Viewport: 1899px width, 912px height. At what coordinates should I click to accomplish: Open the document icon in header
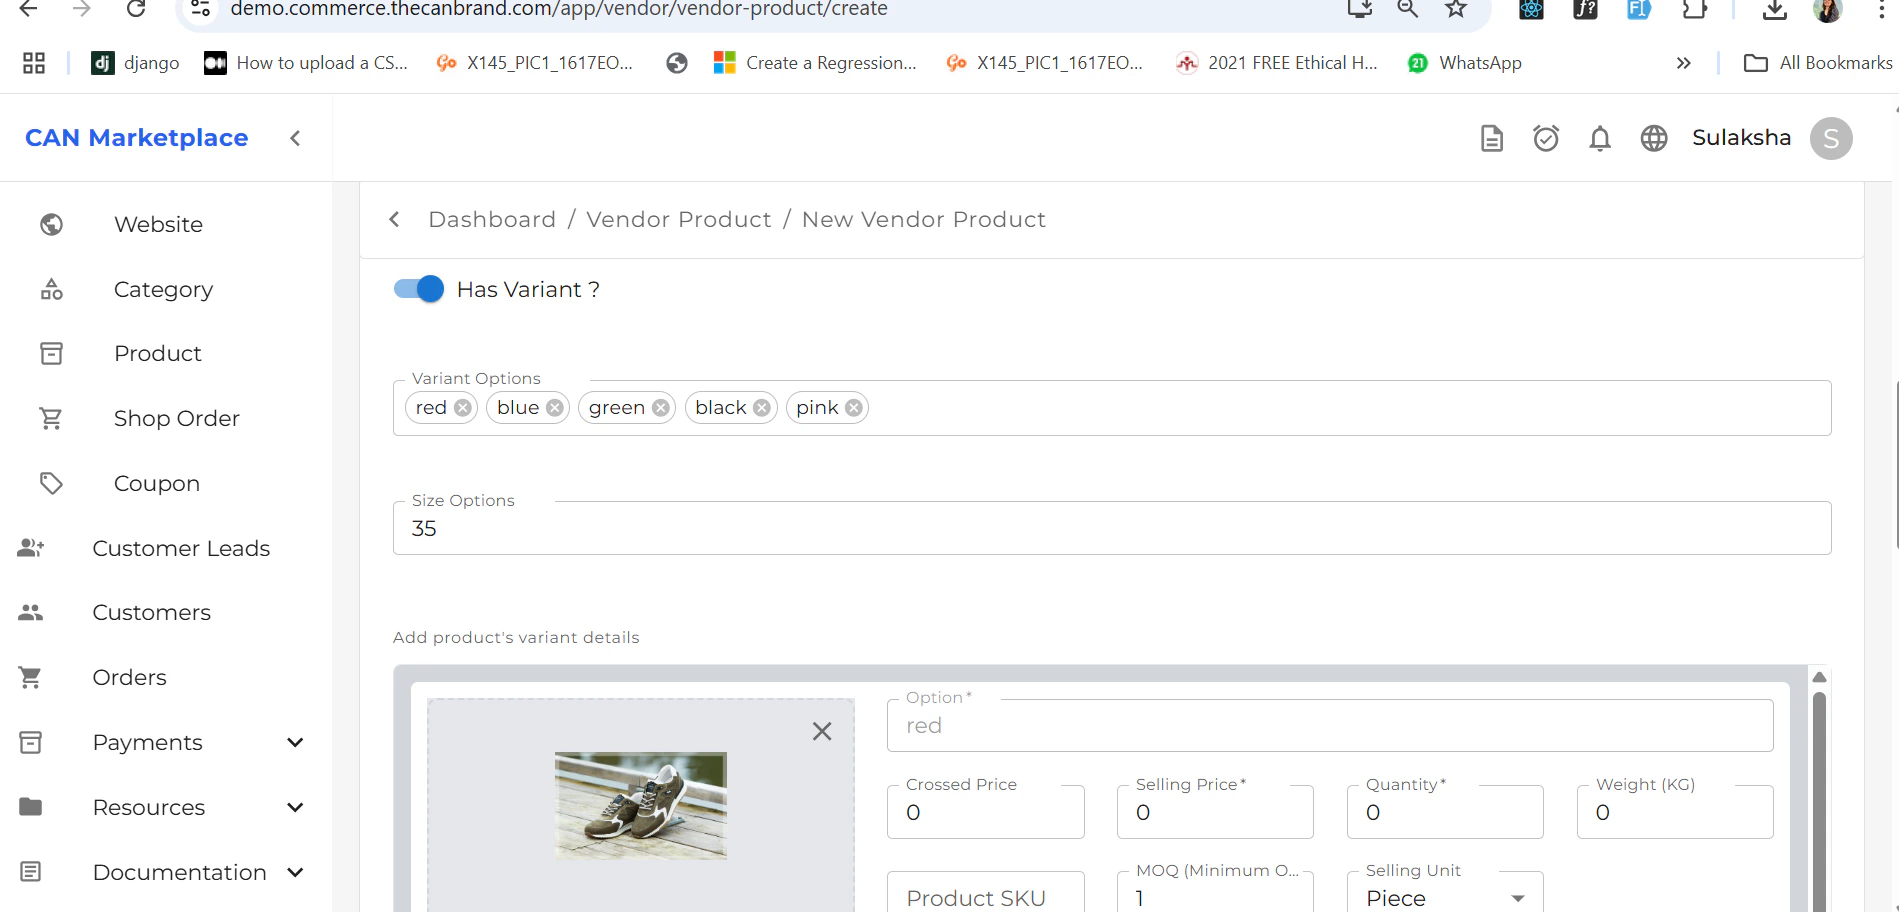1492,138
